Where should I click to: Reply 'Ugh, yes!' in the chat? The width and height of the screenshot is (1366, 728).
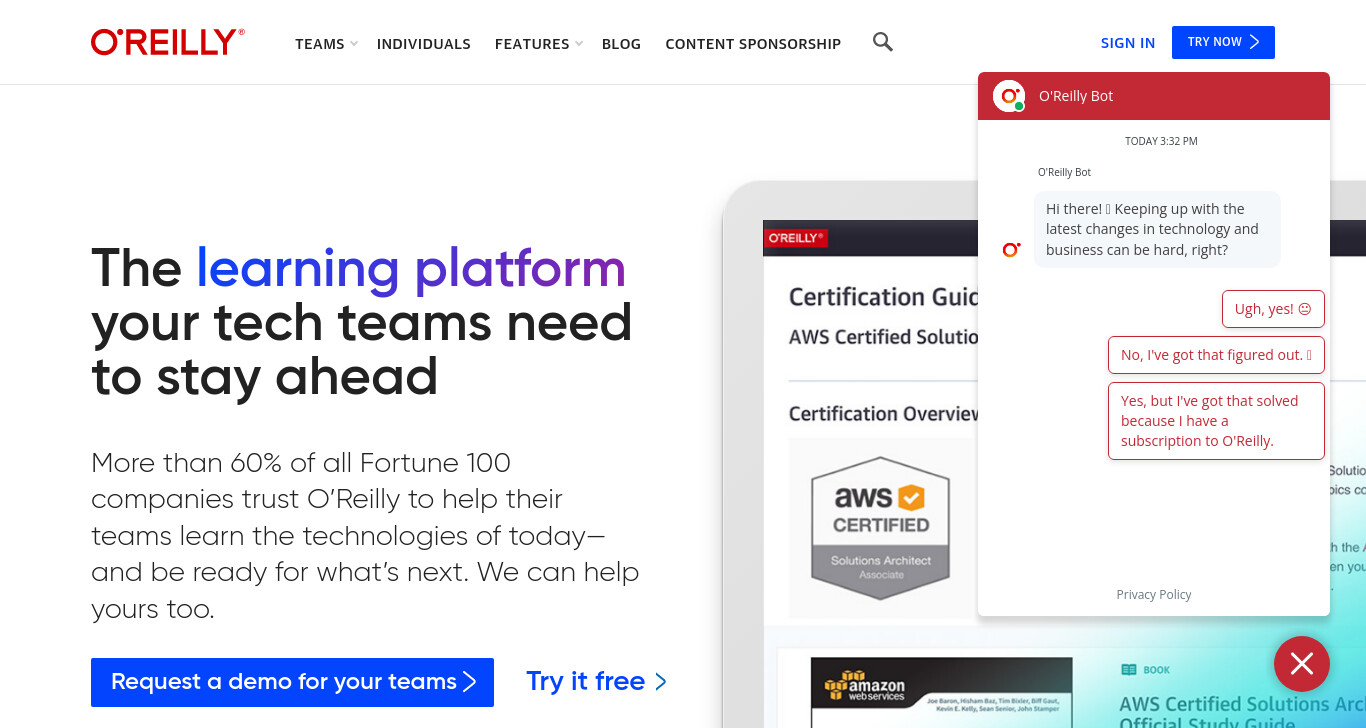tap(1273, 309)
